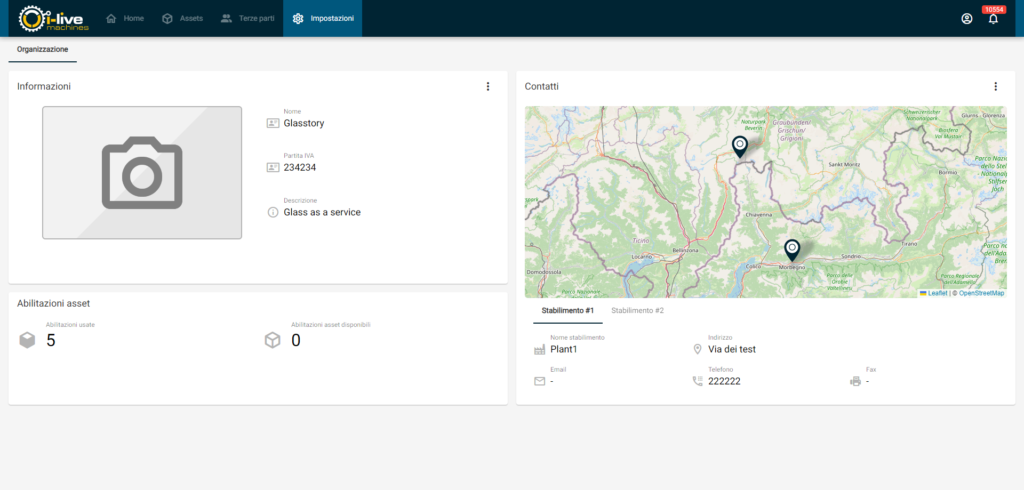Open the notifications bell icon

click(993, 18)
